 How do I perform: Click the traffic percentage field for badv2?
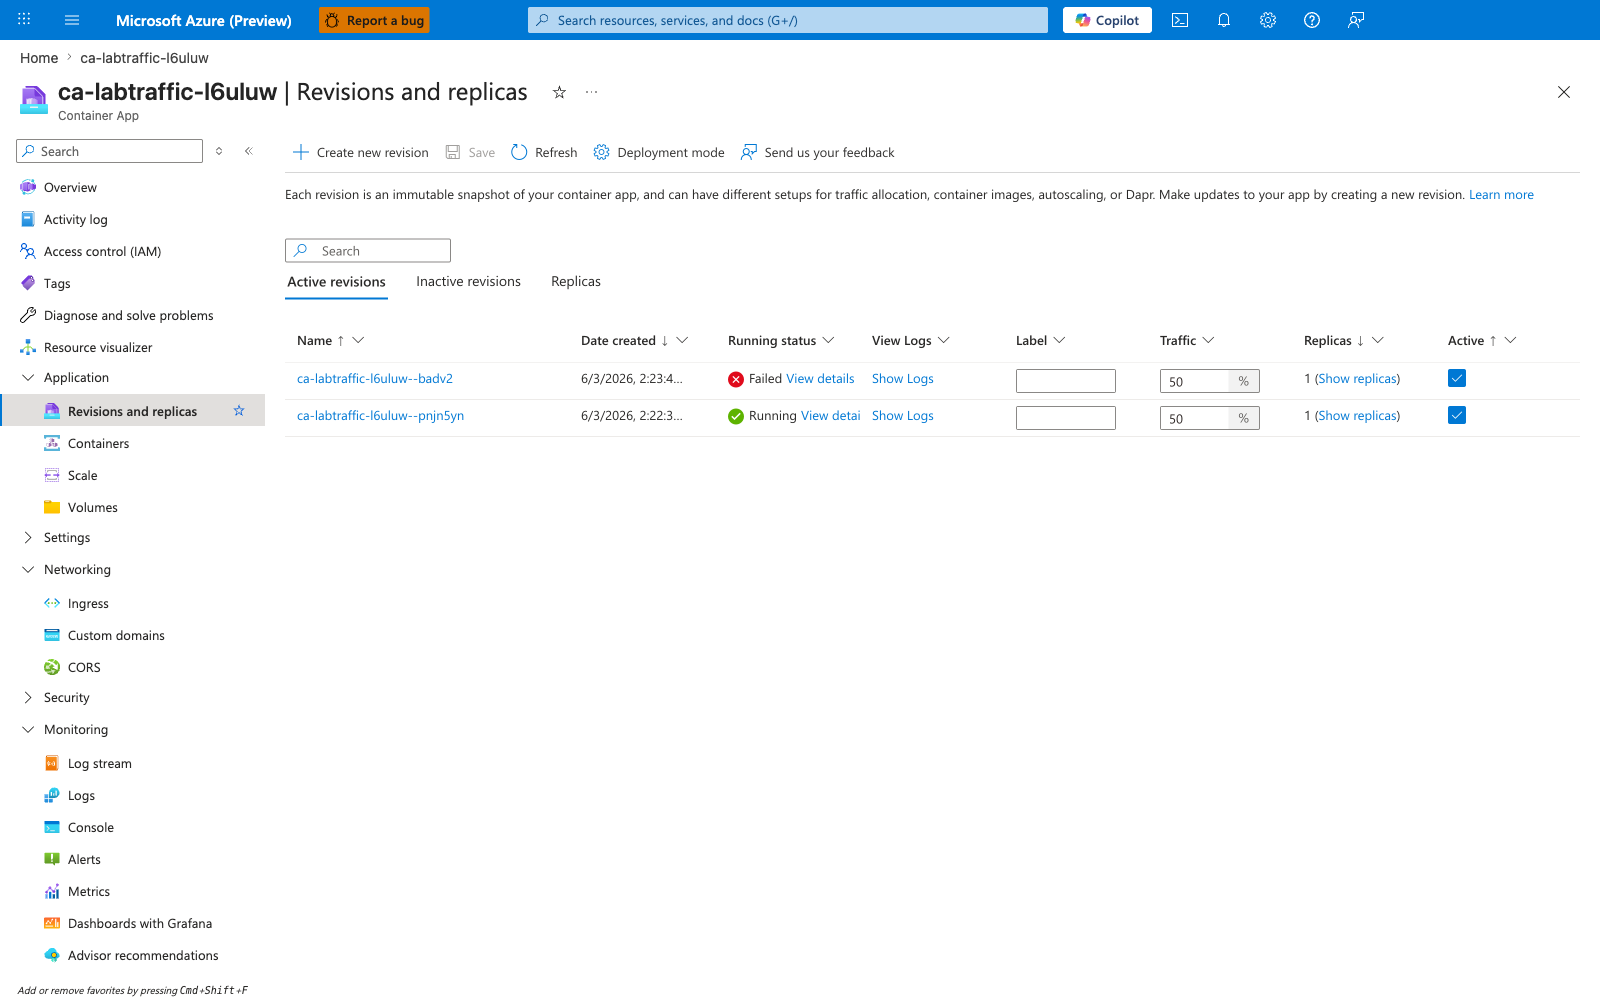[x=1194, y=381]
